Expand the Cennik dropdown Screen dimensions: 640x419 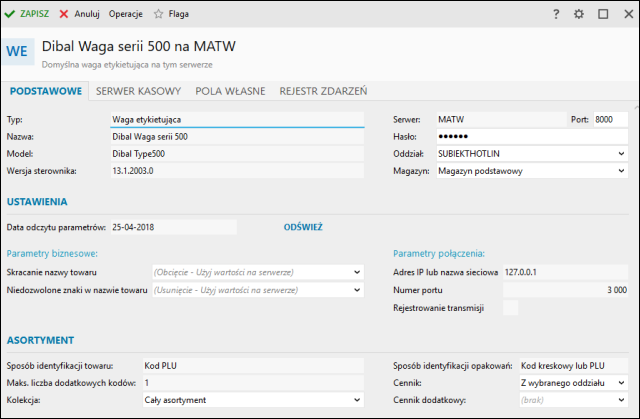[621, 383]
